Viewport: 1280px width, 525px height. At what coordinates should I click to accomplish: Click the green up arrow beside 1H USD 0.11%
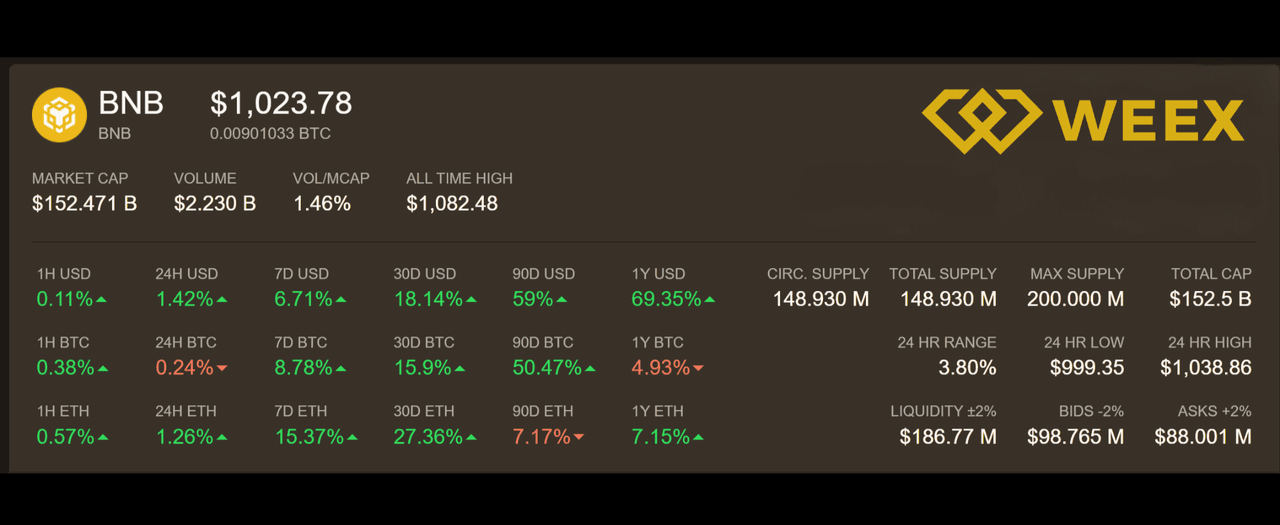[102, 299]
